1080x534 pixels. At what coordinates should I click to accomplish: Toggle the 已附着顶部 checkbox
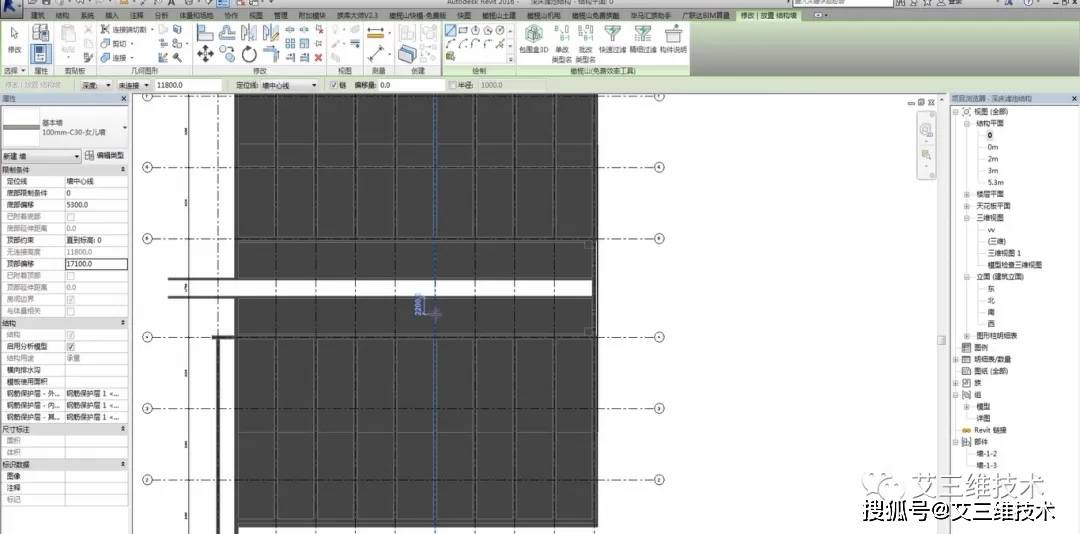[x=71, y=276]
